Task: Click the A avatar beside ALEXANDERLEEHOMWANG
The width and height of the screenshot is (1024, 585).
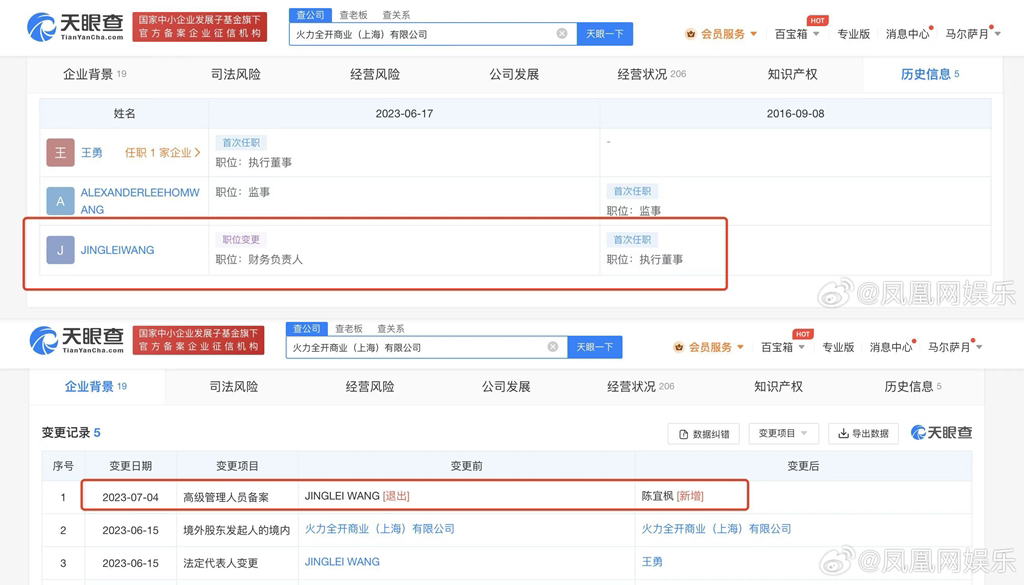Action: [x=60, y=201]
